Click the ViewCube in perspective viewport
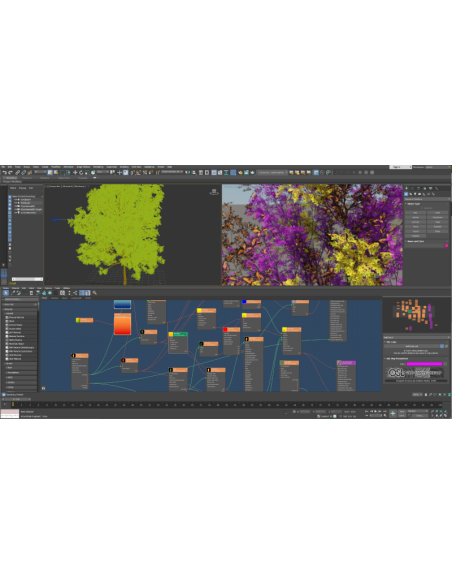 click(214, 192)
